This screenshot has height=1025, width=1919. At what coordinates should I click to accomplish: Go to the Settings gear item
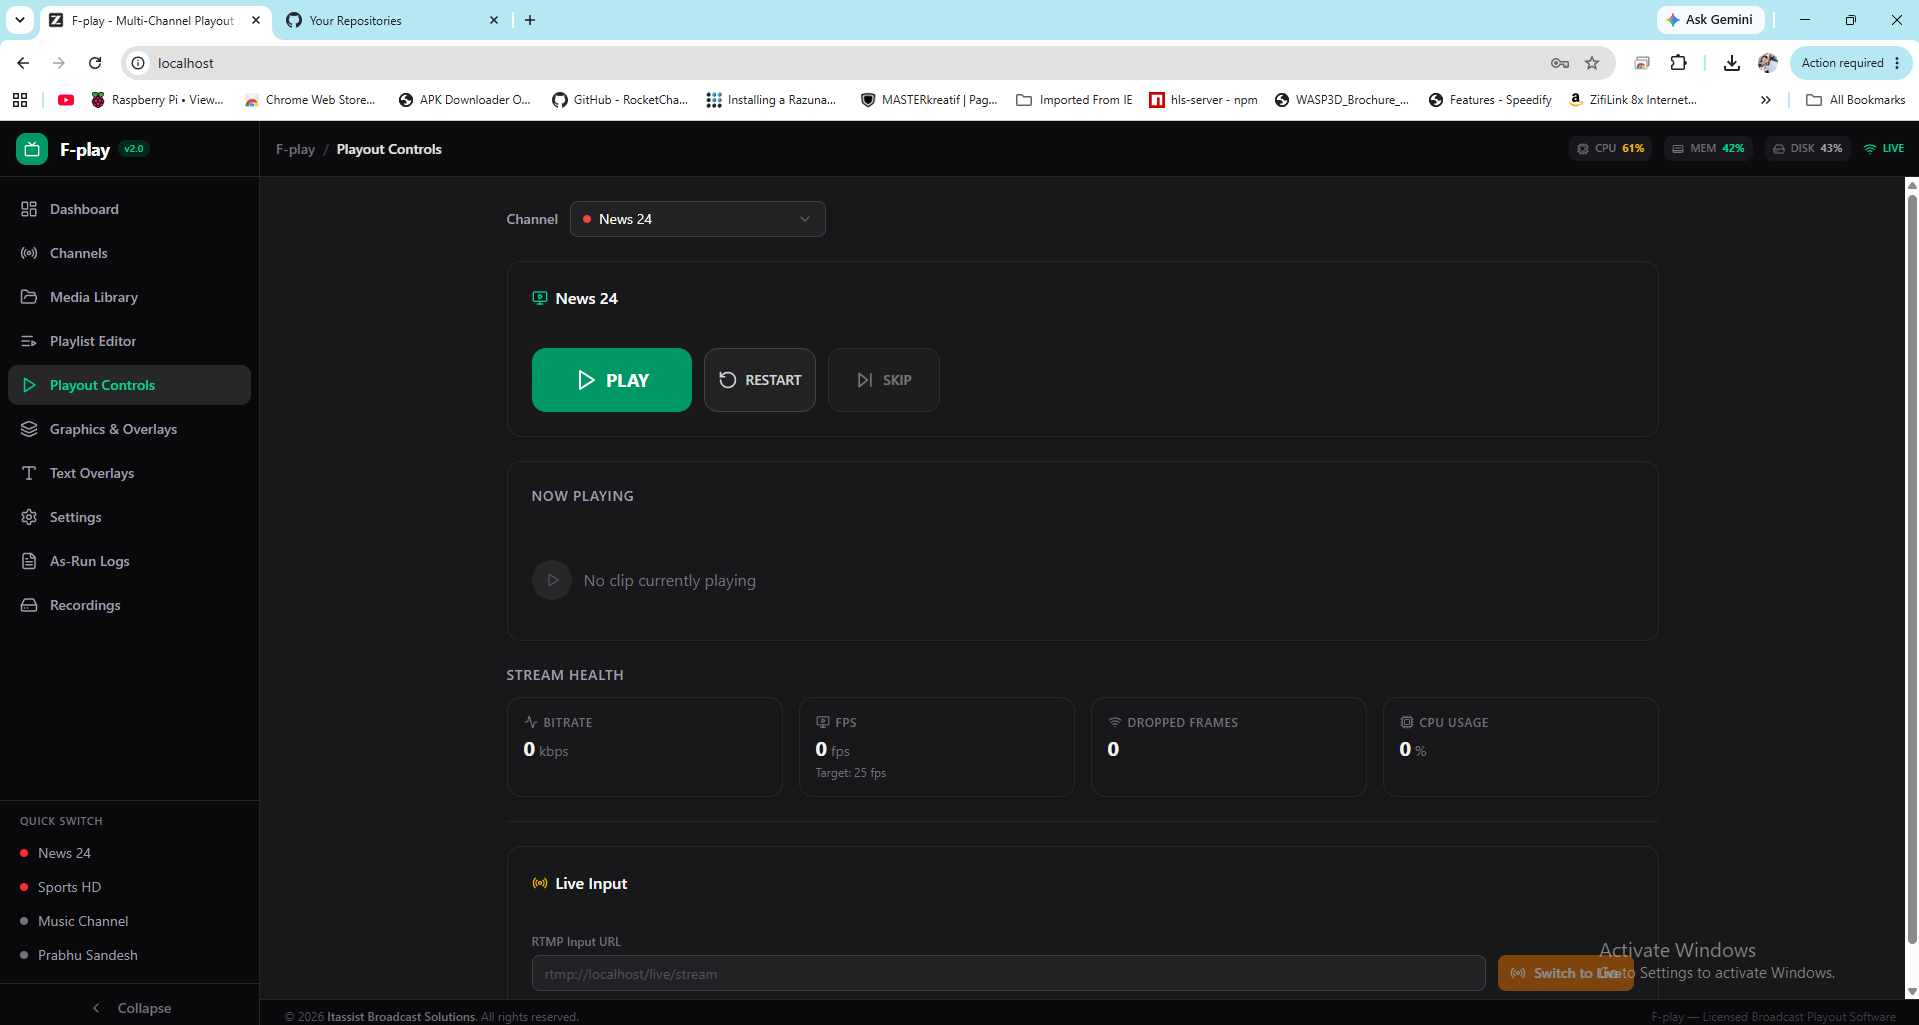click(129, 517)
